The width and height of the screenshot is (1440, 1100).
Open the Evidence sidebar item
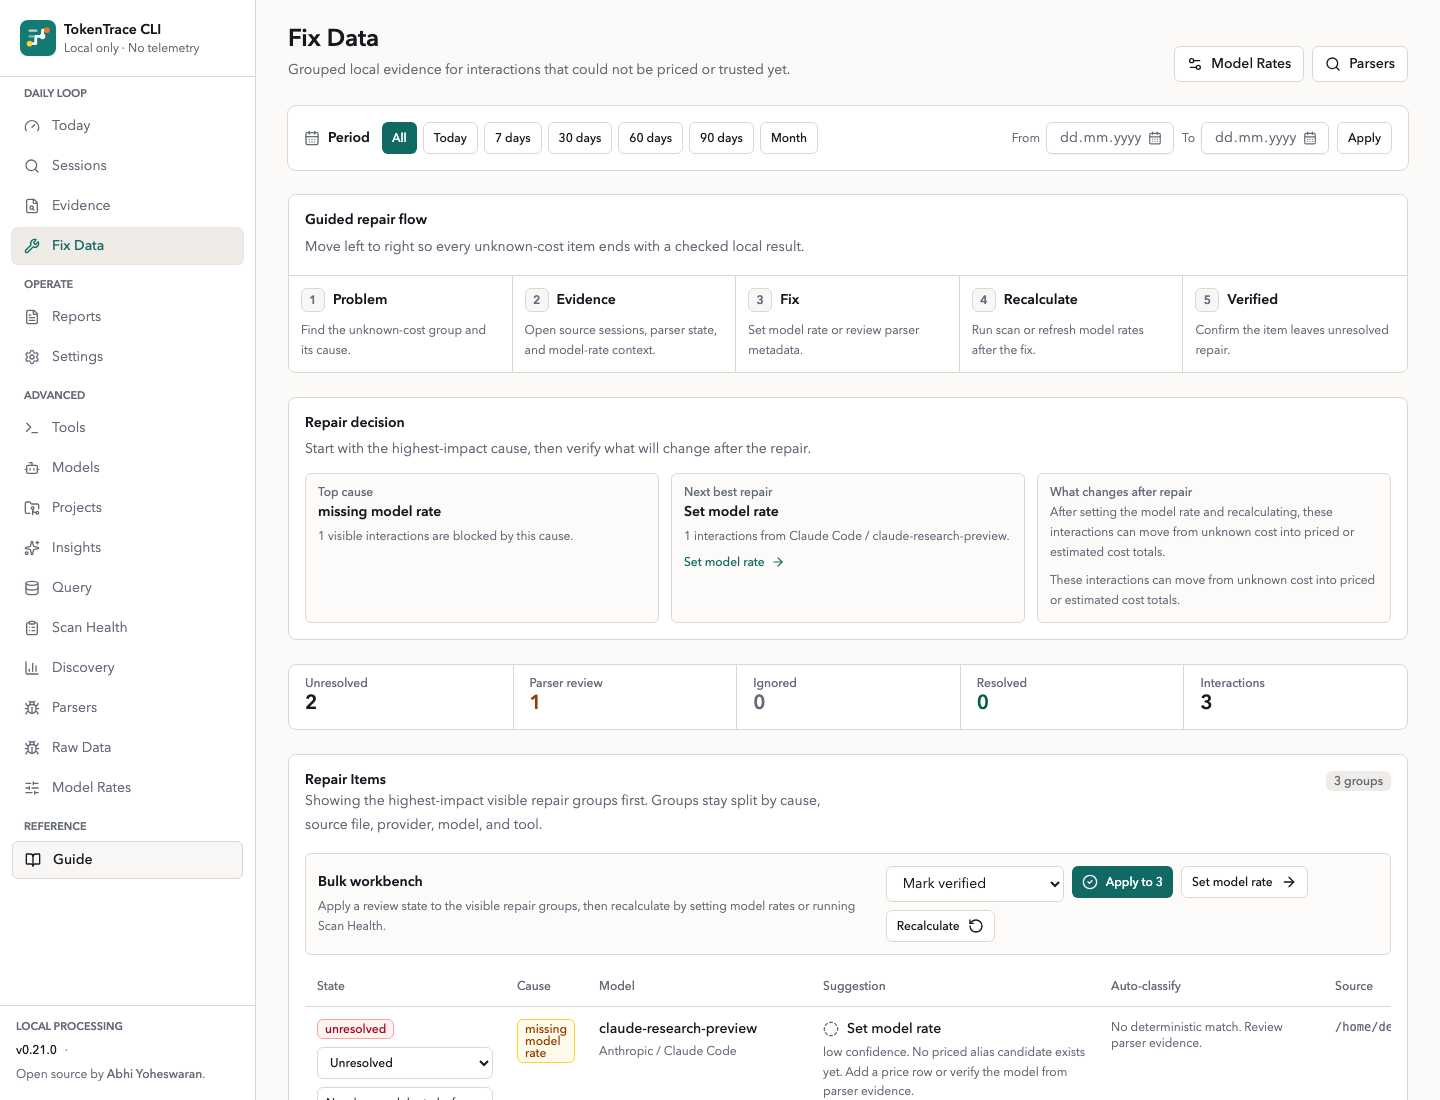point(127,206)
